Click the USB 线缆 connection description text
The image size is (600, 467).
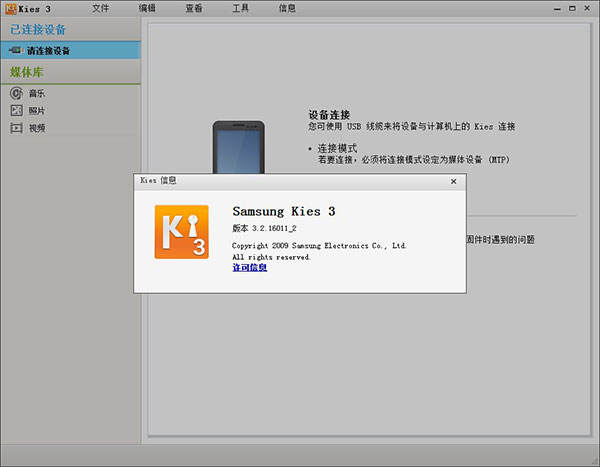click(x=412, y=127)
